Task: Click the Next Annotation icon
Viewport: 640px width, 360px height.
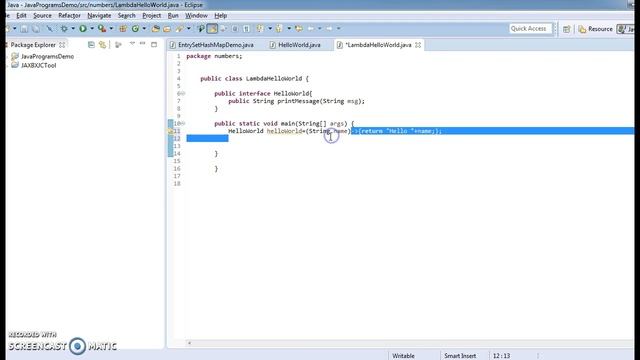Action: tap(260, 29)
